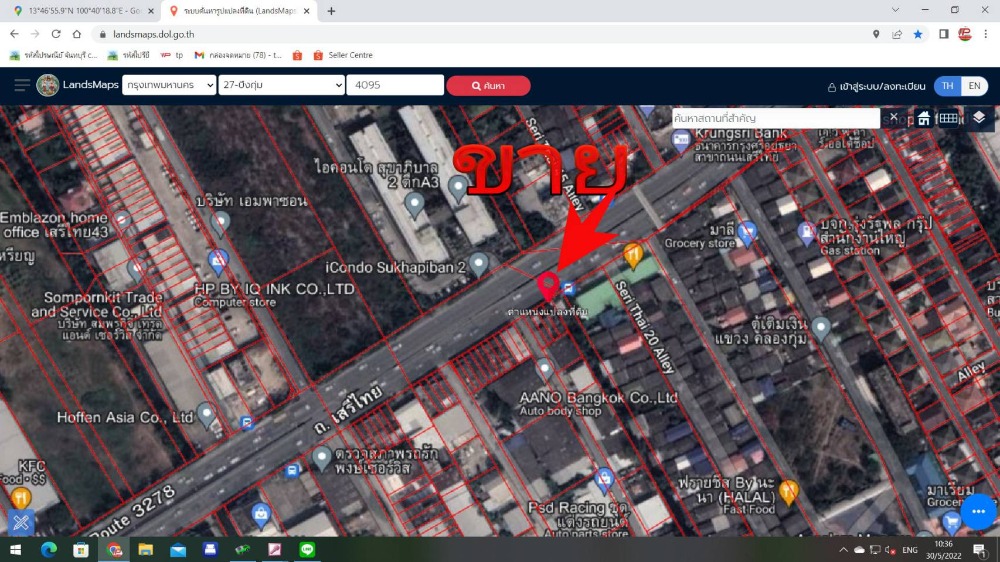Click the ฟรายชีส HALAL fast food marker
Viewport: 1000px width, 562px height.
[x=788, y=491]
